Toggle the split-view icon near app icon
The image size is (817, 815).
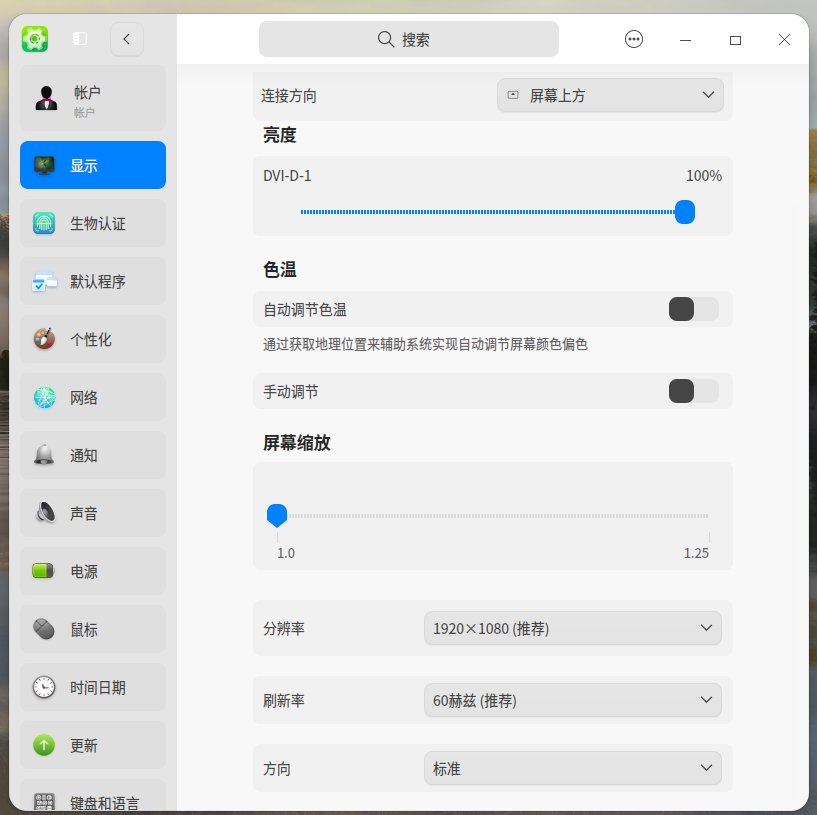click(x=78, y=38)
